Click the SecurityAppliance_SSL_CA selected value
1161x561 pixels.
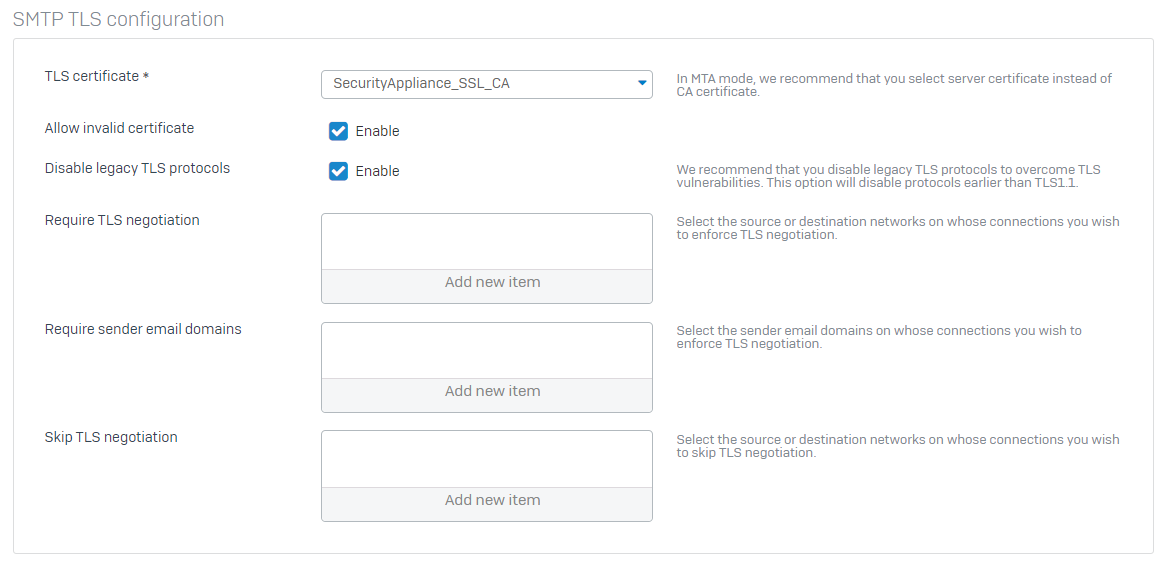[x=421, y=84]
